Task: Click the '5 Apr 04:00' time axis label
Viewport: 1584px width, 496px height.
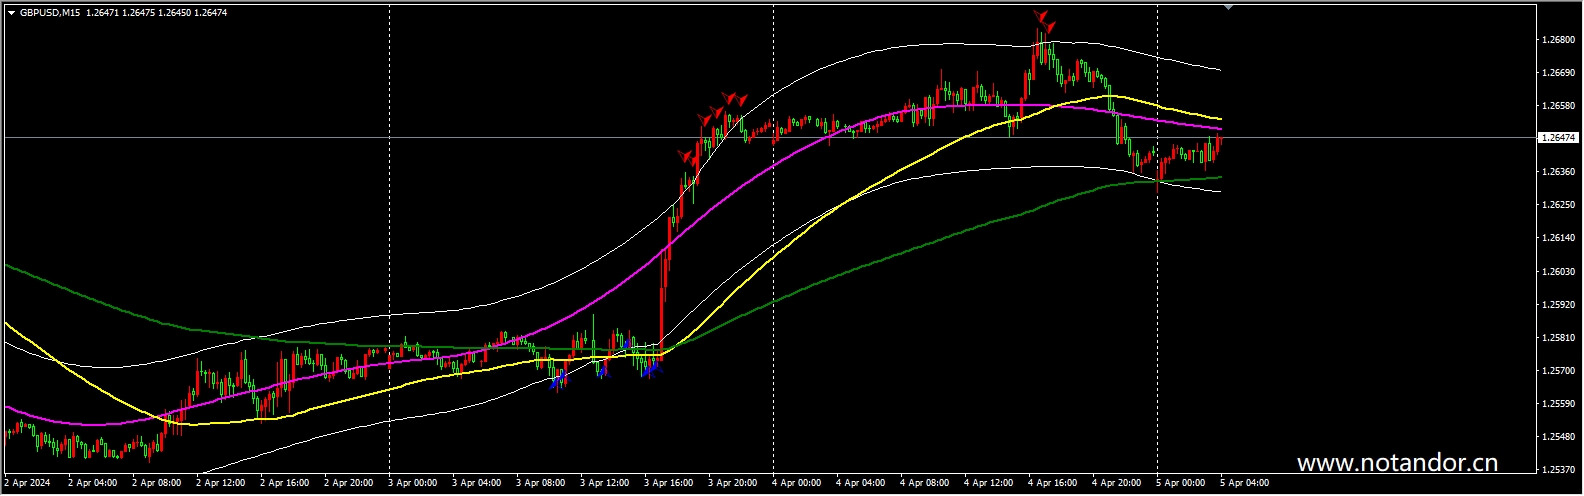Action: coord(1244,483)
